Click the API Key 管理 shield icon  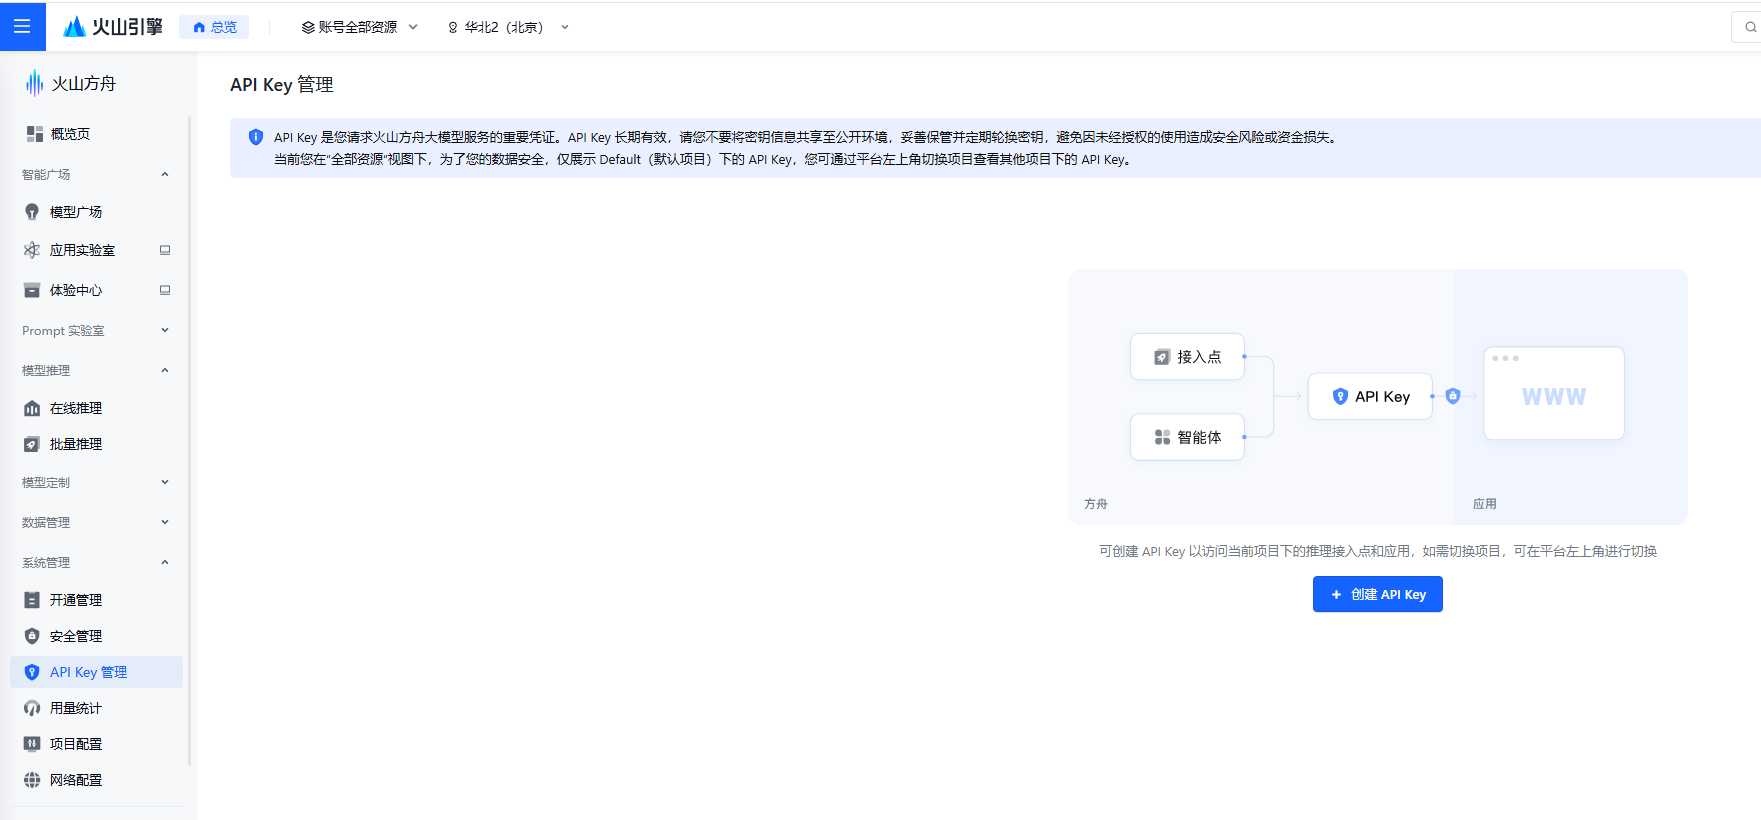pos(32,672)
